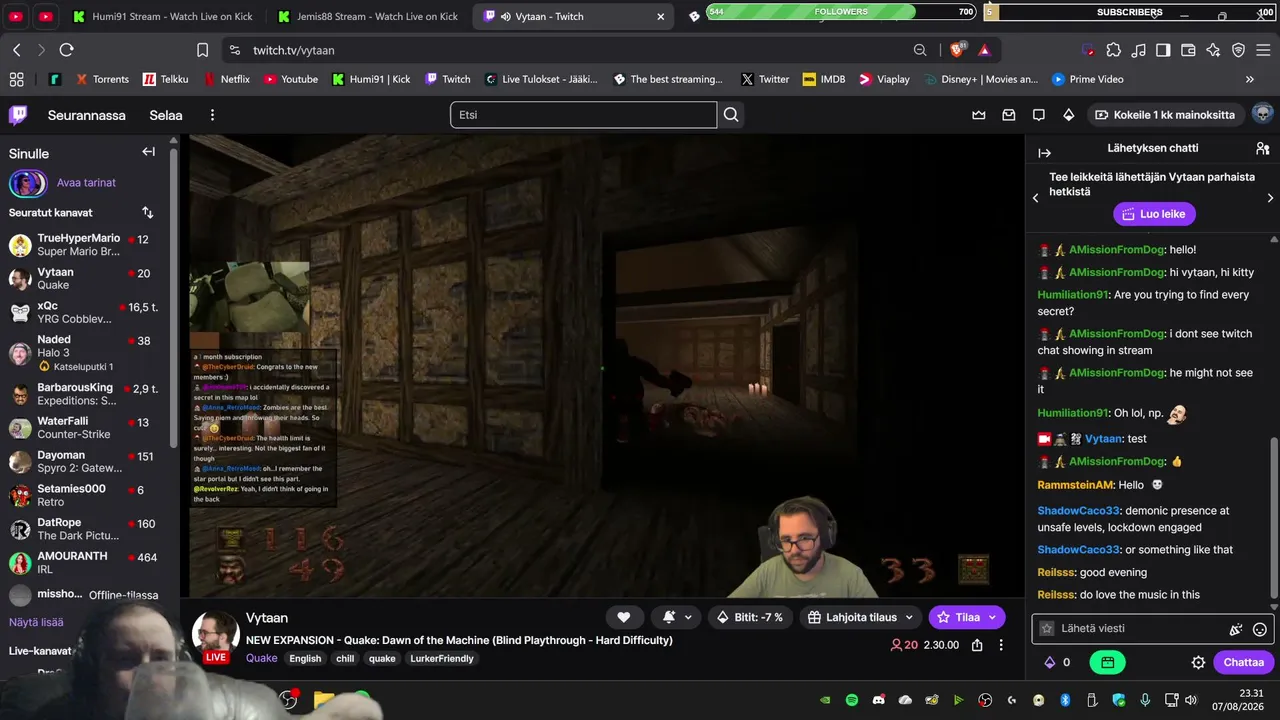Click the Twitch search magnifier button

(x=731, y=115)
